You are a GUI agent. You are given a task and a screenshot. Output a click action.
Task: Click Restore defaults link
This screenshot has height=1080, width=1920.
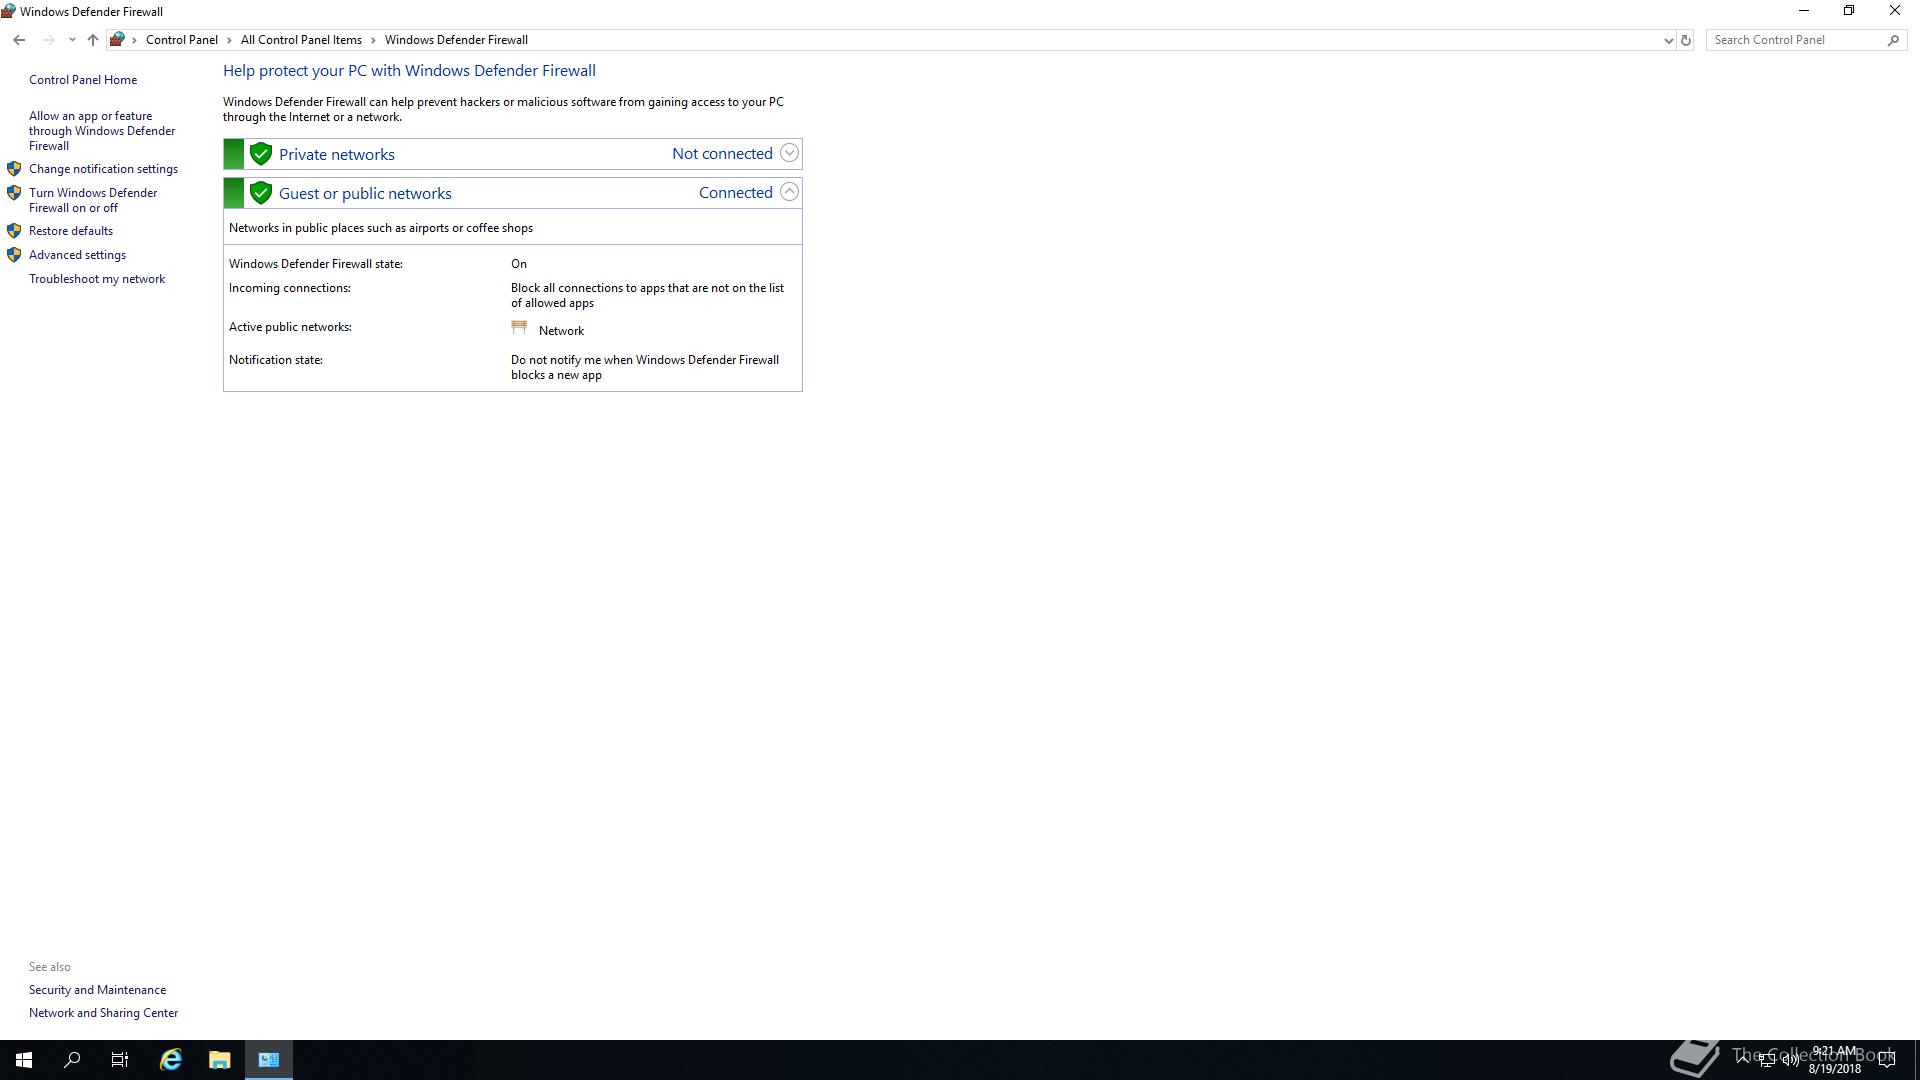[71, 231]
